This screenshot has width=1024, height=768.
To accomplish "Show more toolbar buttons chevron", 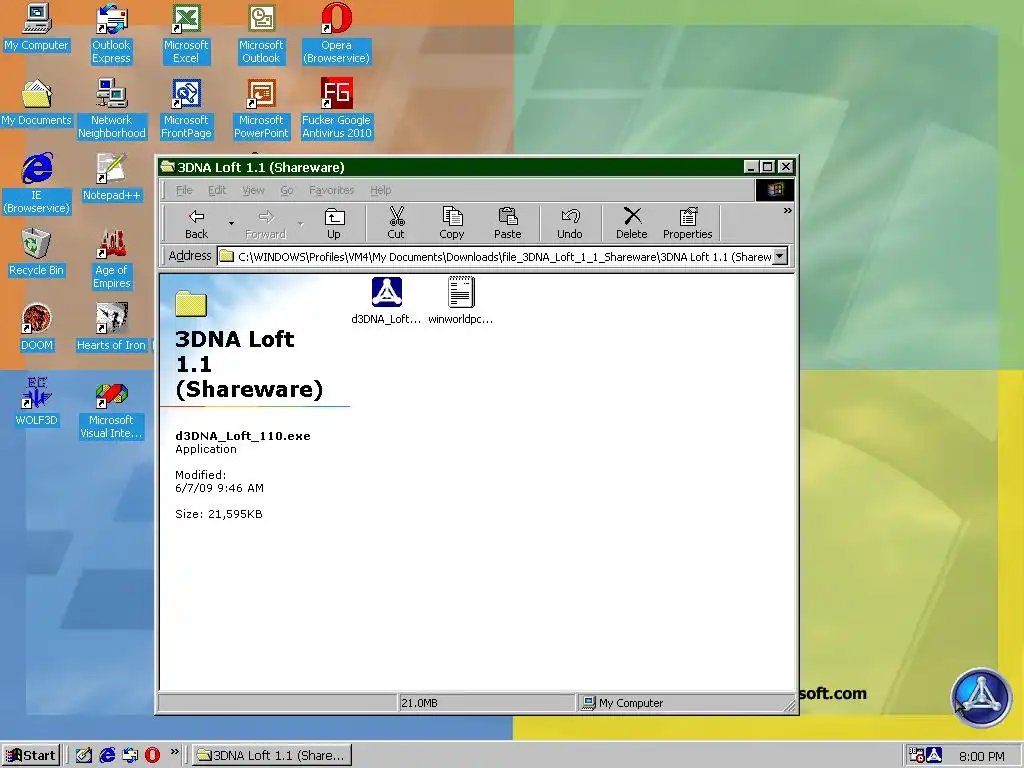I will [x=787, y=210].
